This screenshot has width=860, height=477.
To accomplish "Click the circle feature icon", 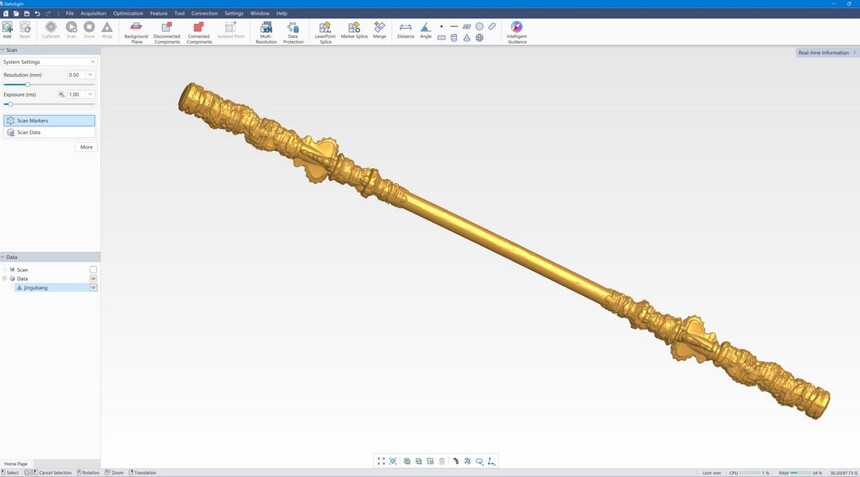I will click(x=479, y=26).
